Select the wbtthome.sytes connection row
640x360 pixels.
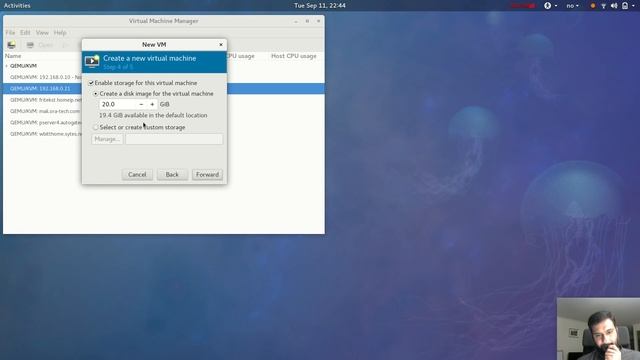click(x=42, y=134)
